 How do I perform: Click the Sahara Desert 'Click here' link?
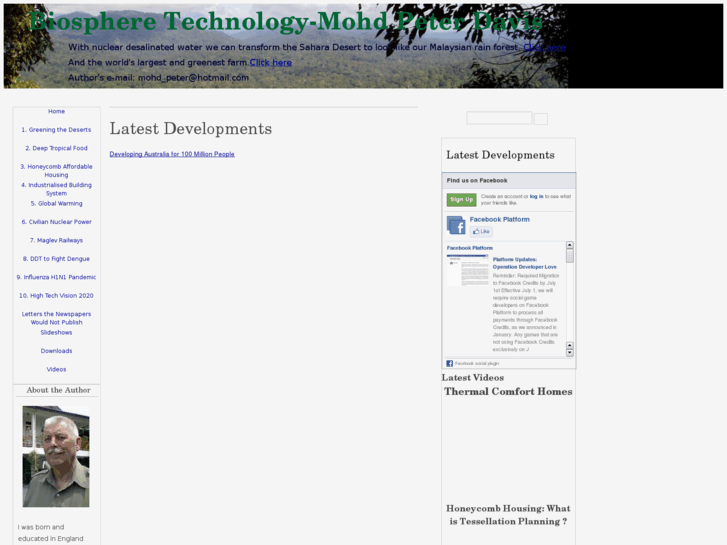pyautogui.click(x=544, y=47)
